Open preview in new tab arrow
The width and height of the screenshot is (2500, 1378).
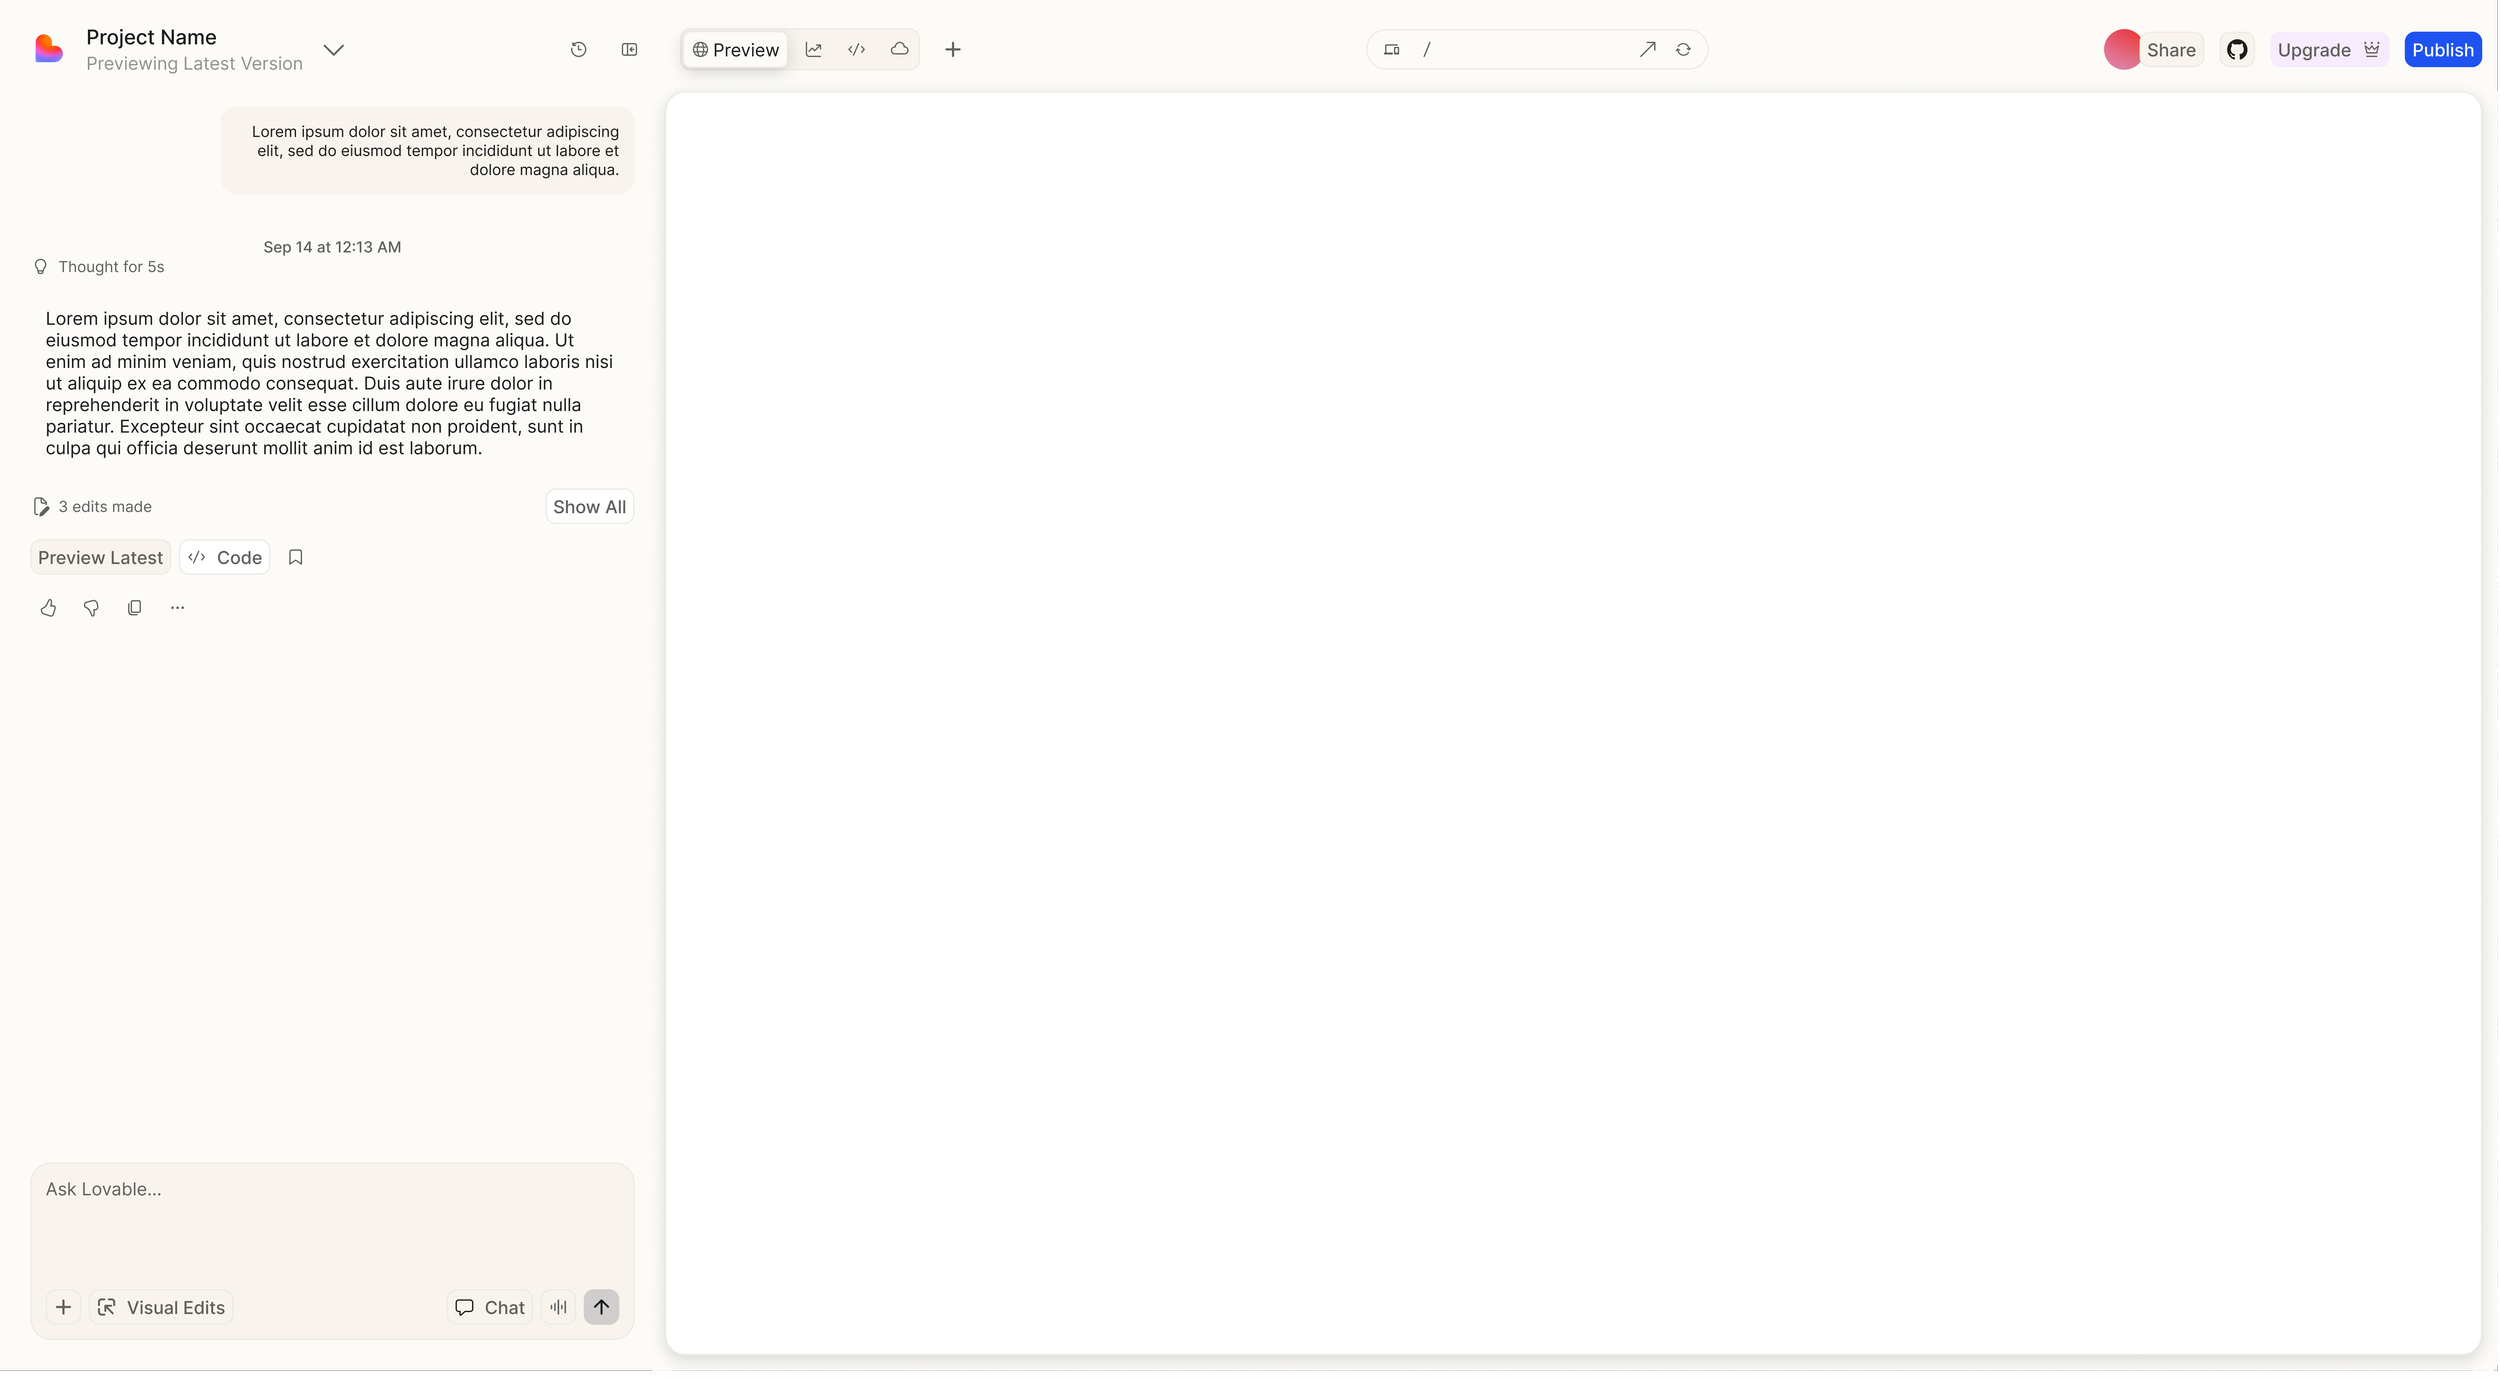point(1648,50)
